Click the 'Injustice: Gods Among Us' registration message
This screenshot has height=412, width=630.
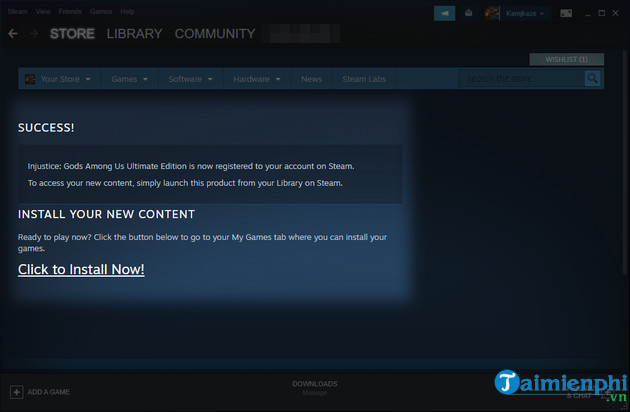pos(191,166)
